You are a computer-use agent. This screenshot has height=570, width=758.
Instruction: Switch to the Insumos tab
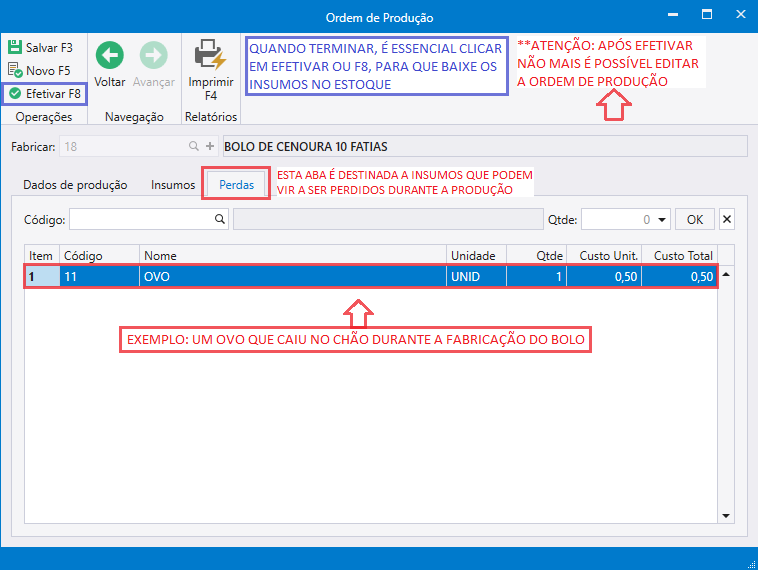(173, 185)
